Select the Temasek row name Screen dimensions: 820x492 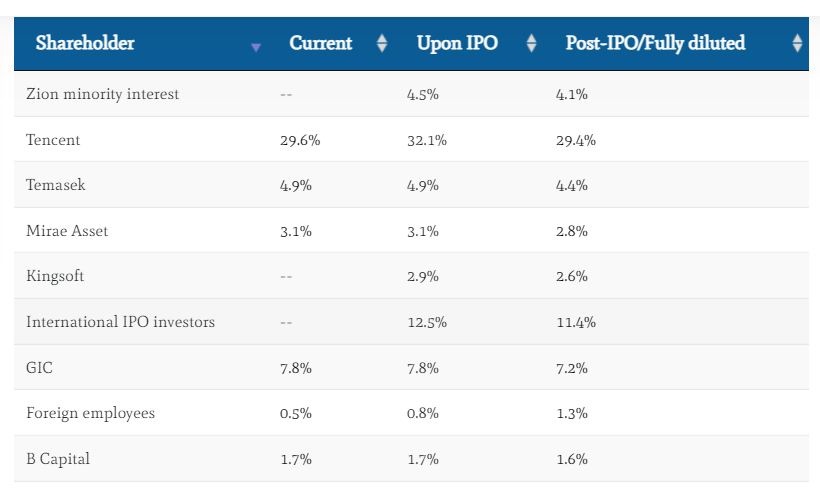tap(56, 185)
